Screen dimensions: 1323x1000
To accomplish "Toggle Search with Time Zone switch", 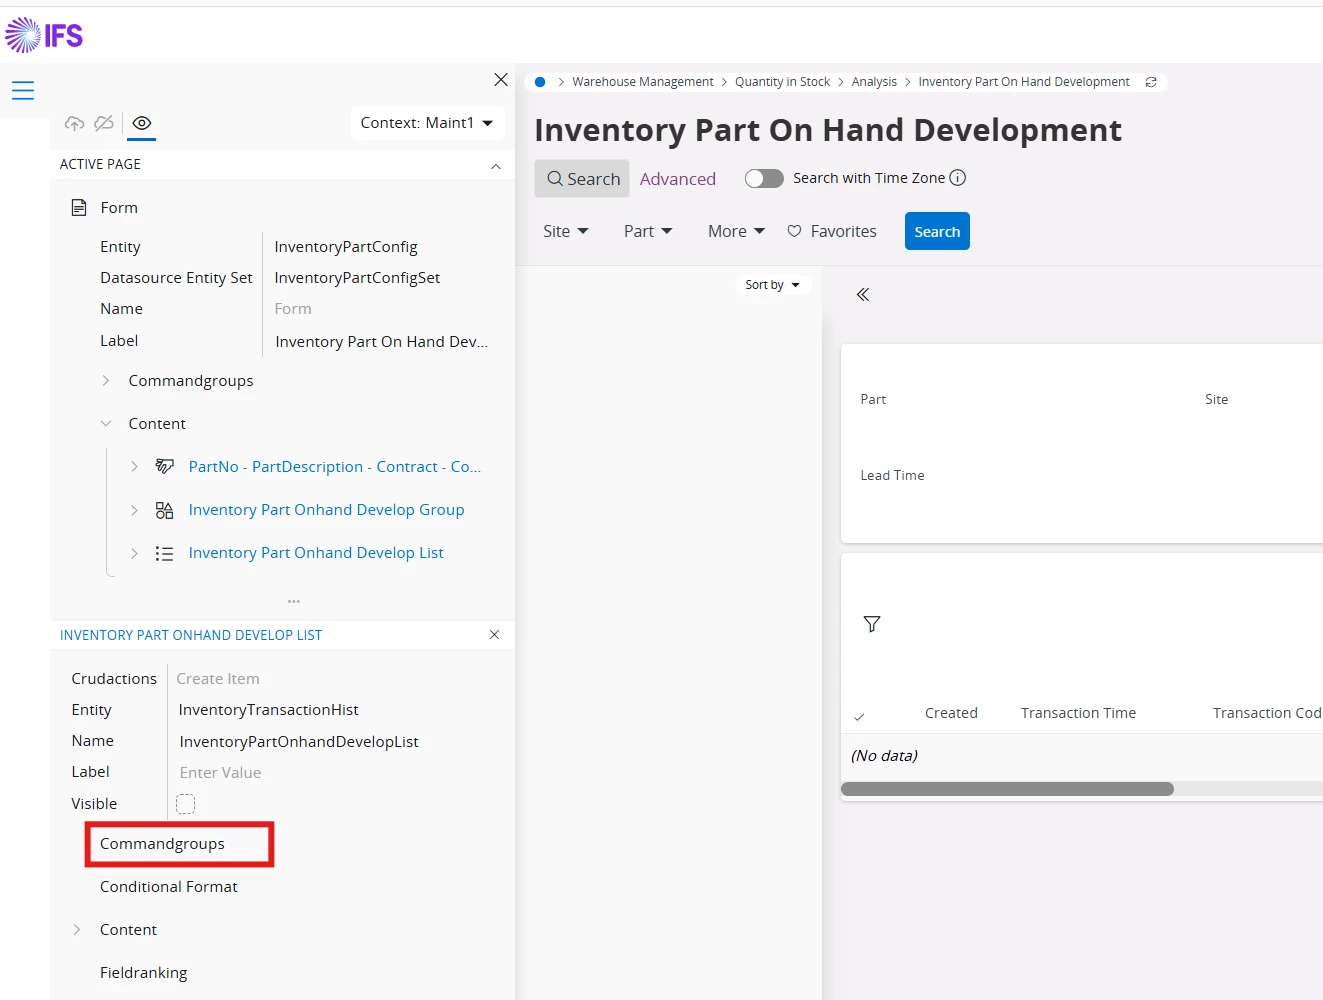I will coord(764,178).
